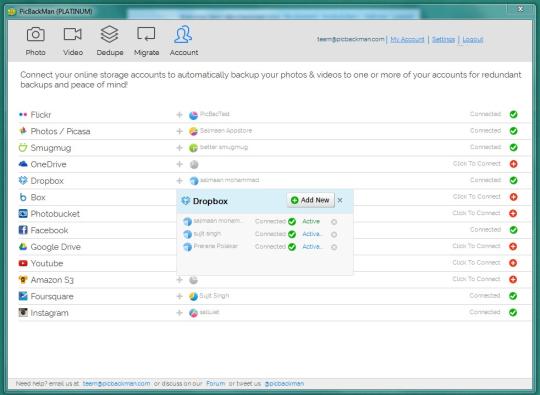The width and height of the screenshot is (540, 395).
Task: Click the Active link on the first popup account row
Action: [x=311, y=221]
